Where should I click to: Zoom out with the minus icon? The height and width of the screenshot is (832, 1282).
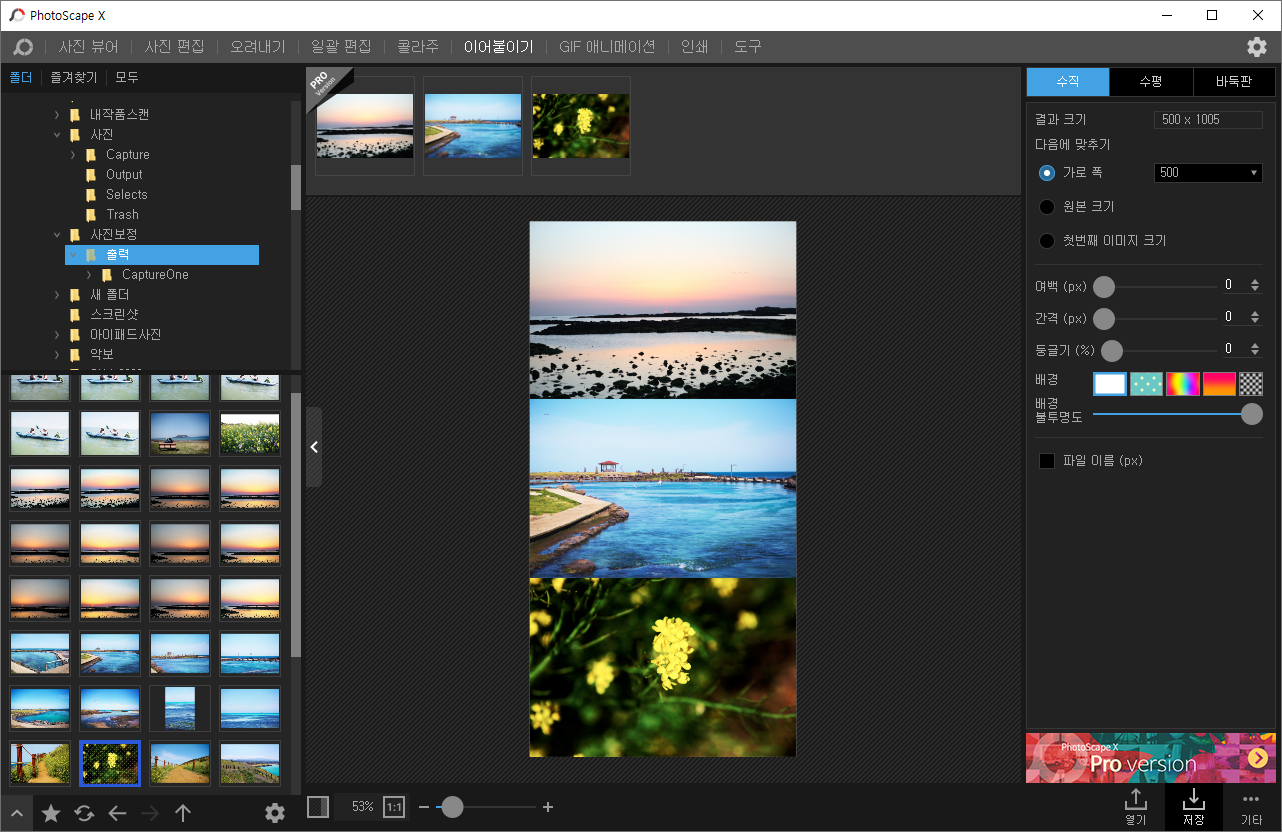click(x=424, y=807)
